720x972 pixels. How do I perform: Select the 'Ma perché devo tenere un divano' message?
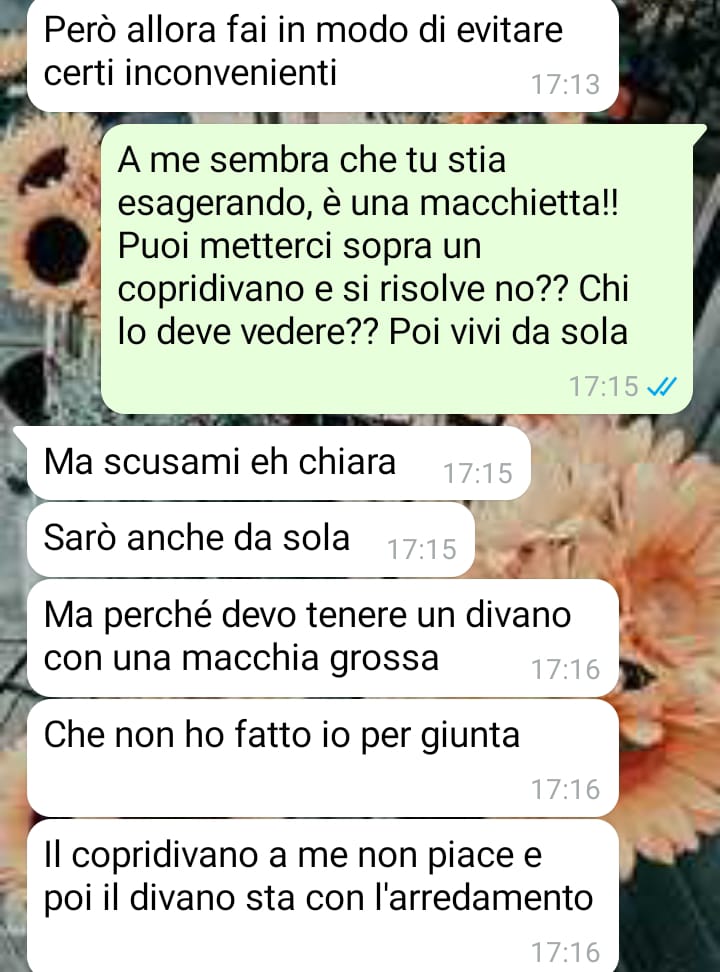[x=323, y=638]
